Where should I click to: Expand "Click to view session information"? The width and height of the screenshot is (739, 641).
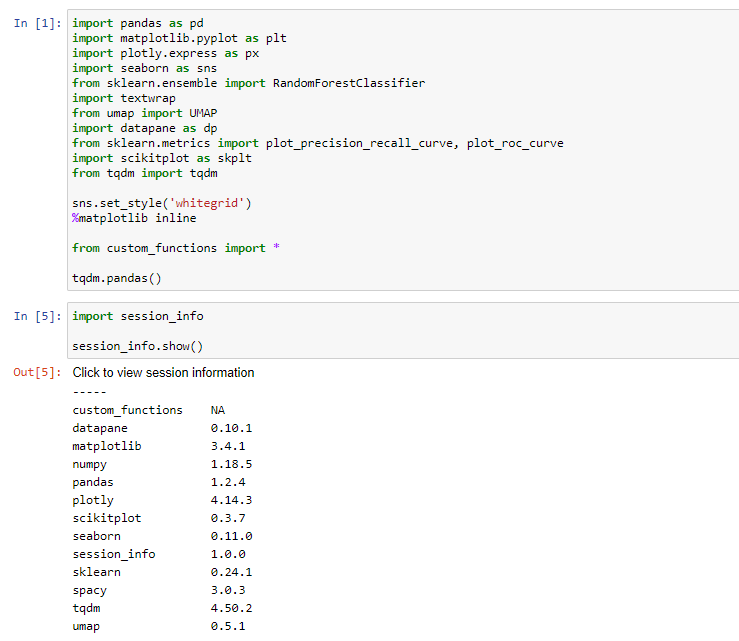tap(163, 373)
